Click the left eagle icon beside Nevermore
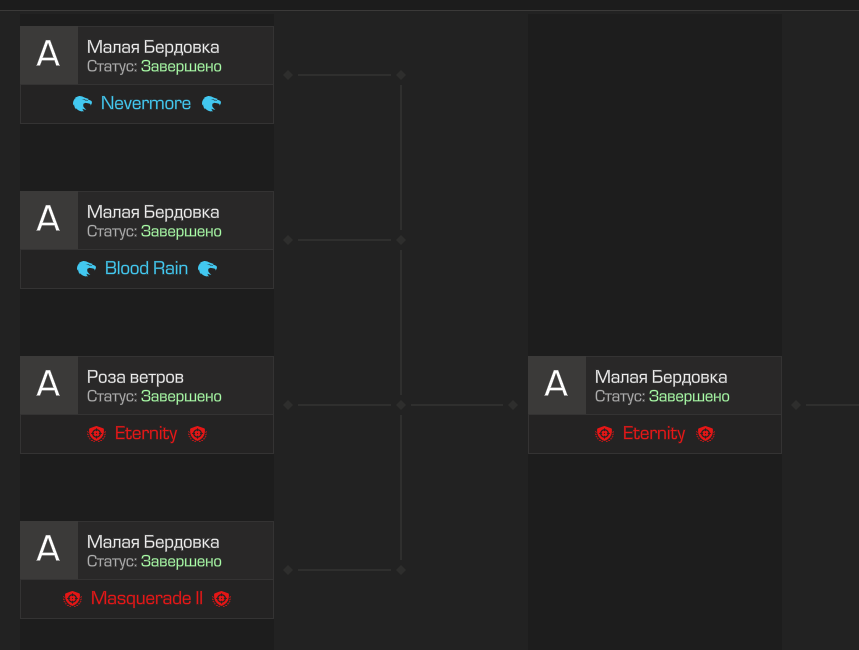The image size is (859, 650). pyautogui.click(x=82, y=103)
